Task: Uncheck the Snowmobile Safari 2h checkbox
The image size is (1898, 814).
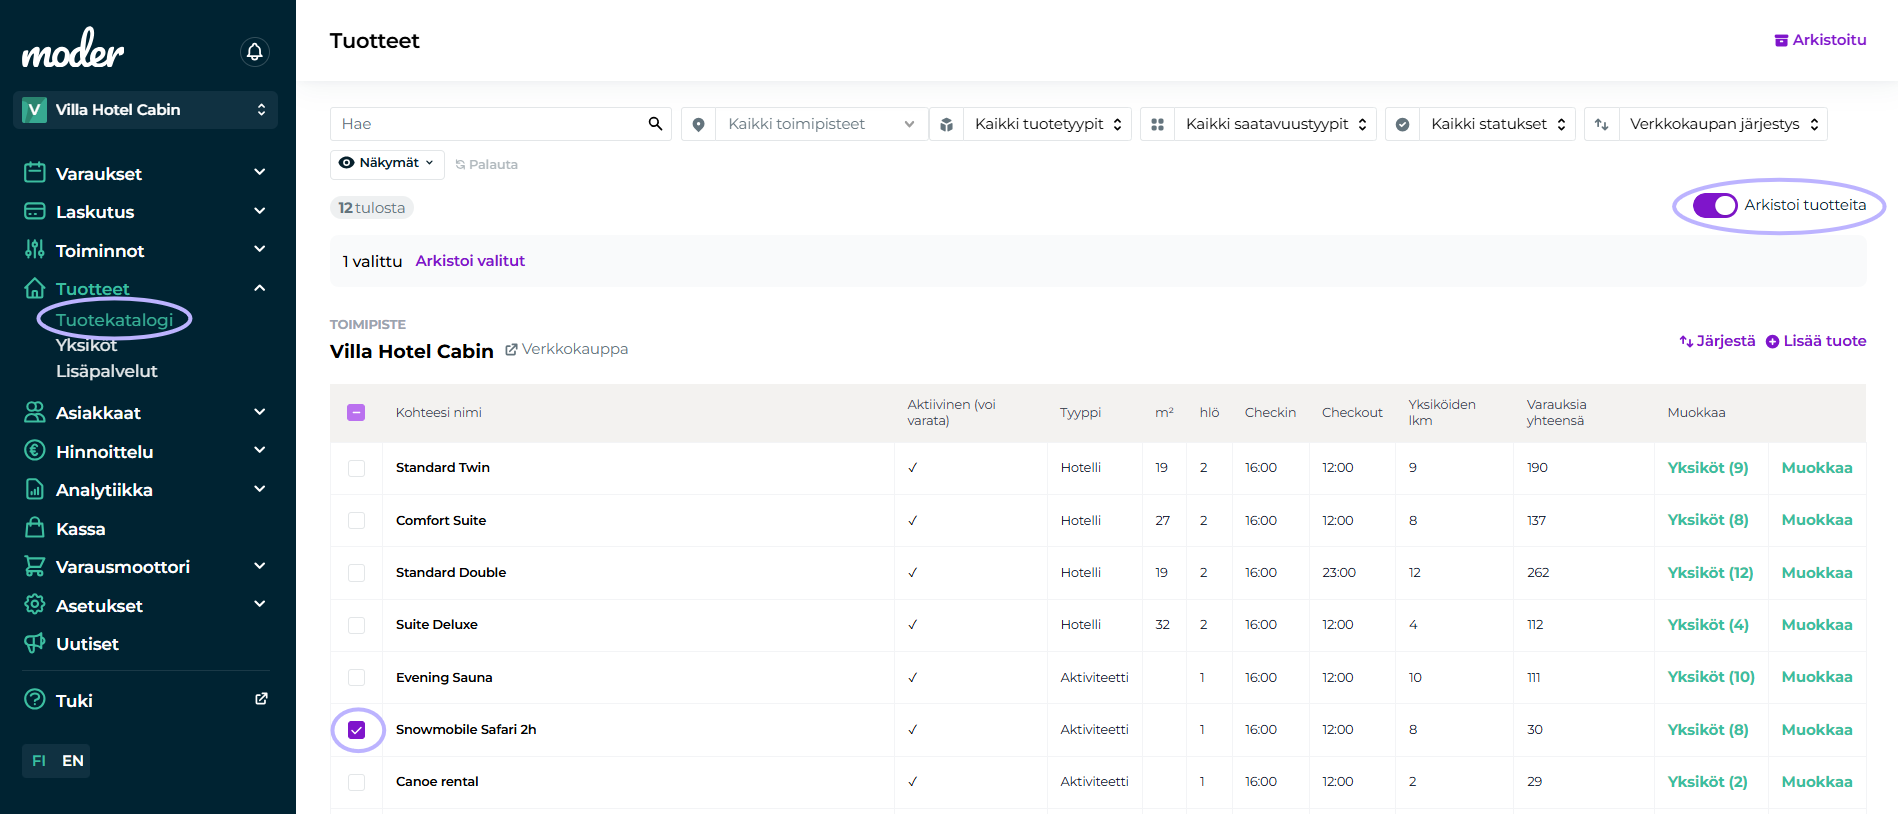Action: 357,730
